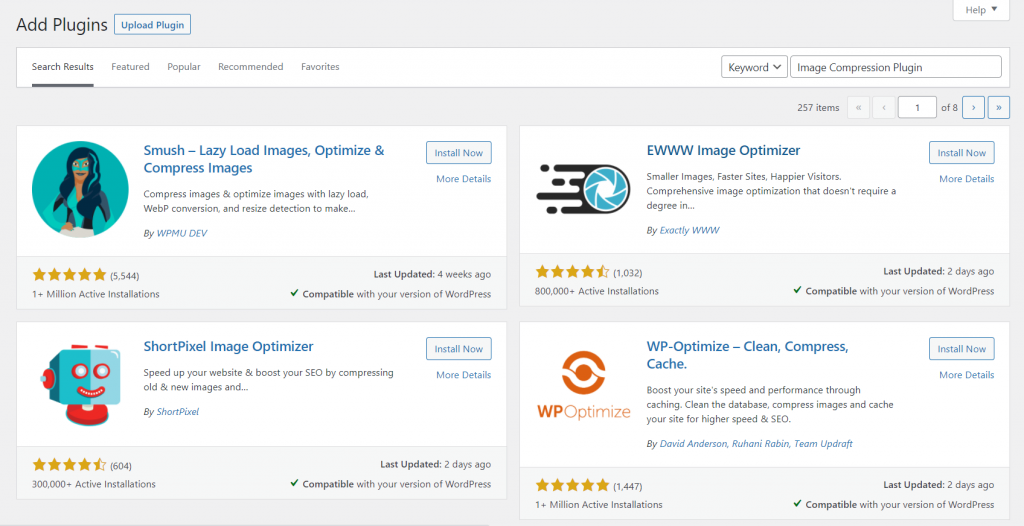
Task: Open the EWWW Image Optimizer title link
Action: click(x=723, y=150)
